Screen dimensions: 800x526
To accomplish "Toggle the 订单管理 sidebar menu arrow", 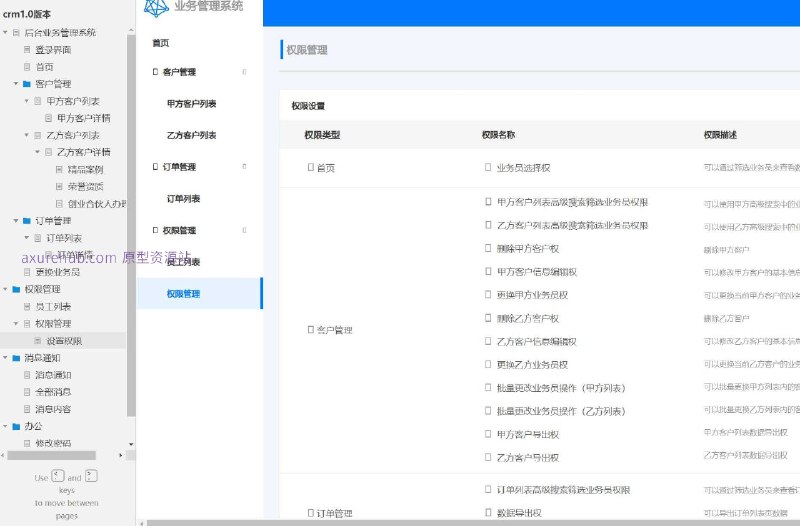I will [x=244, y=166].
